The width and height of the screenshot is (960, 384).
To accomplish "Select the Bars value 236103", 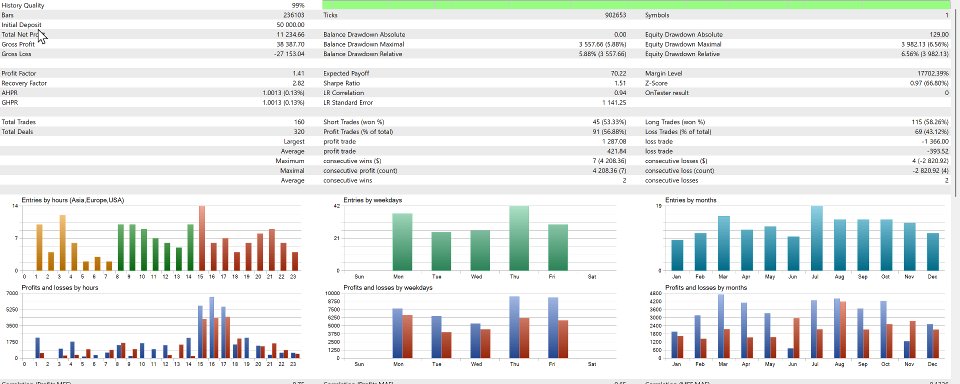I will coord(294,15).
